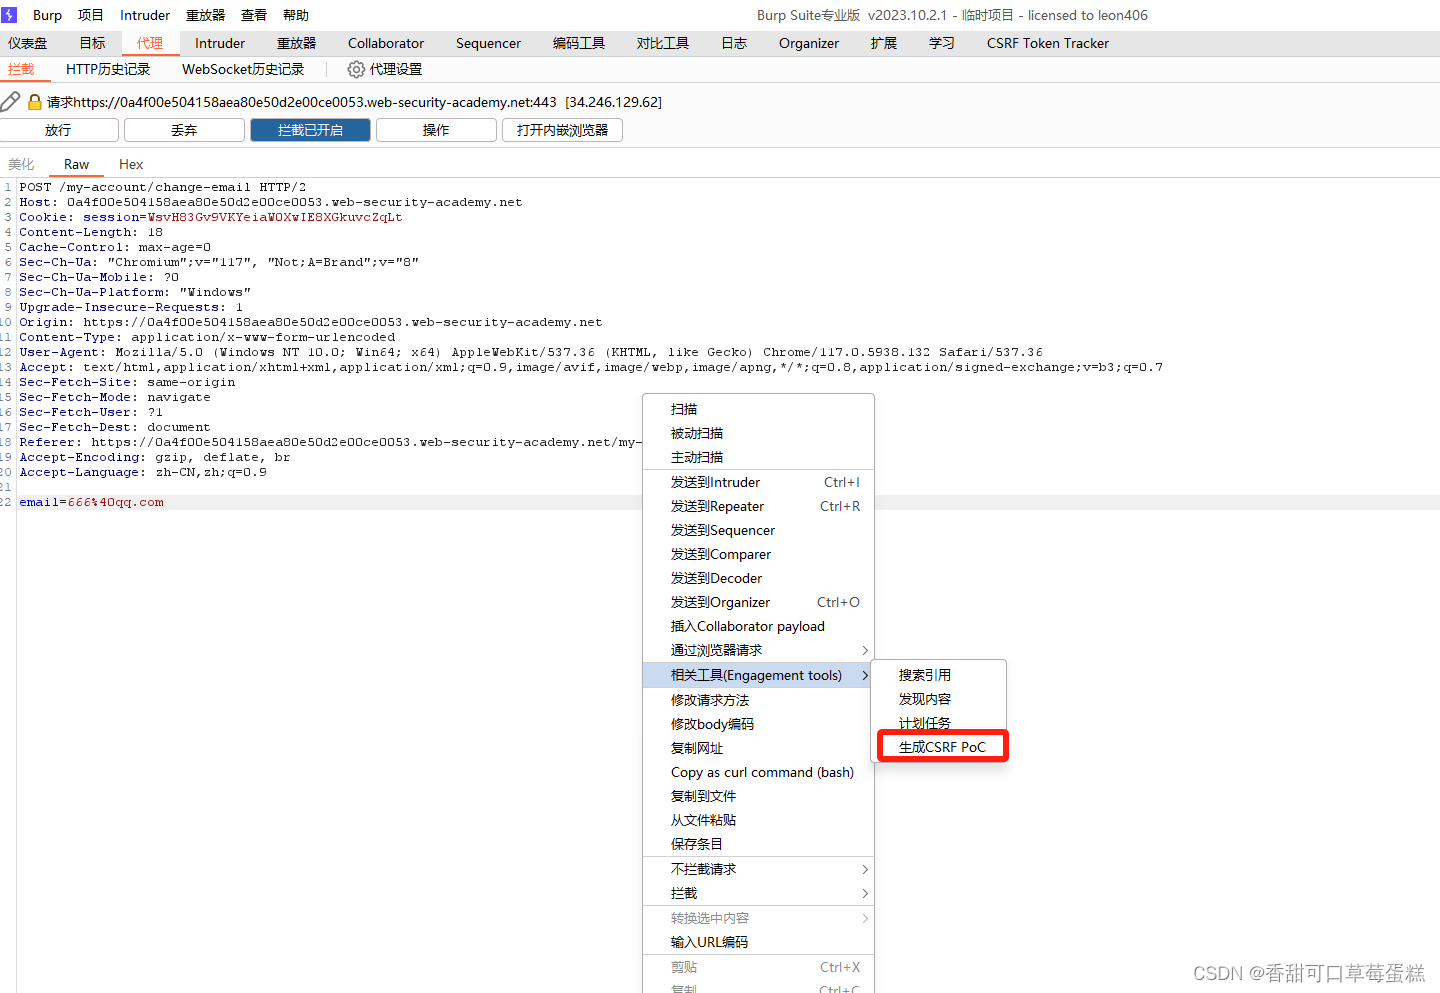Choose 被动扫描 in the context menu

pos(758,433)
